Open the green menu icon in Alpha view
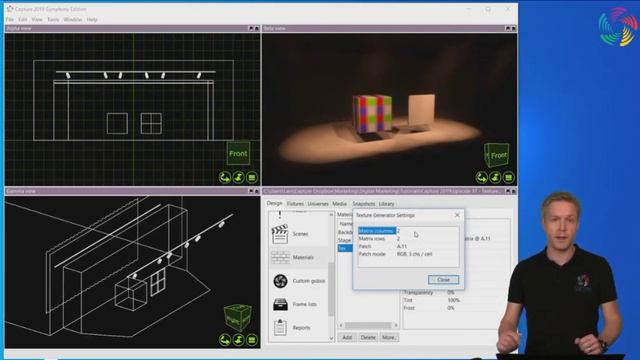 click(252, 178)
